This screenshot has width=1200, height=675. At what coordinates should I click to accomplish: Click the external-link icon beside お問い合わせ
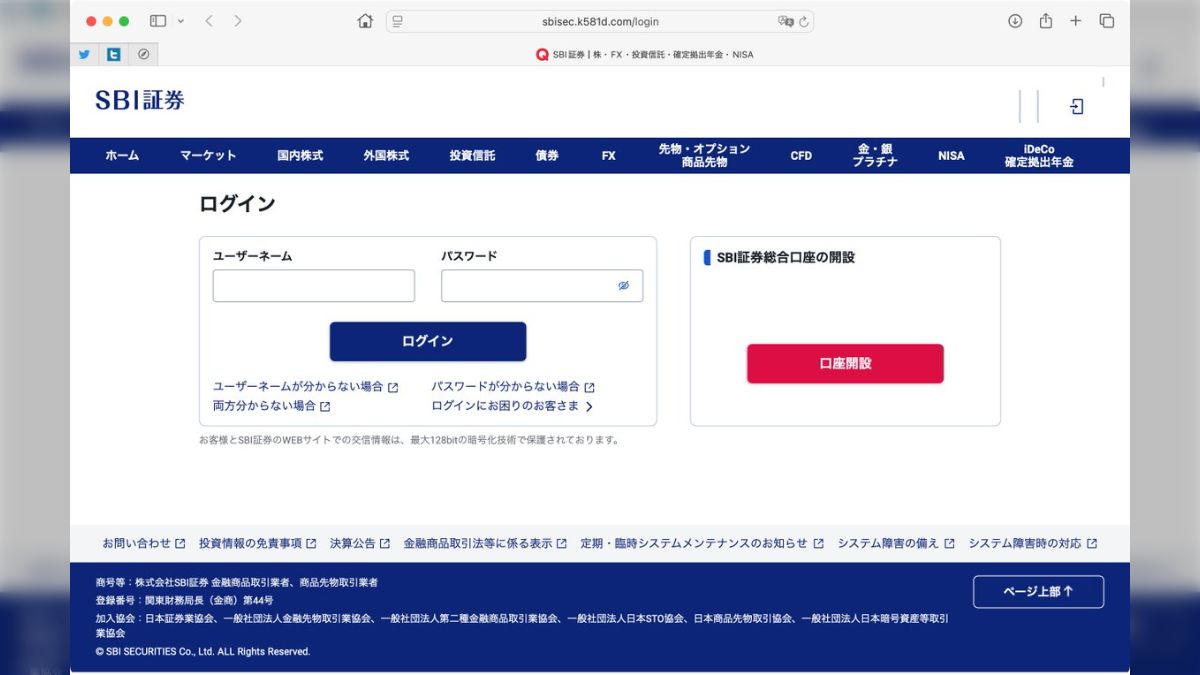point(180,544)
